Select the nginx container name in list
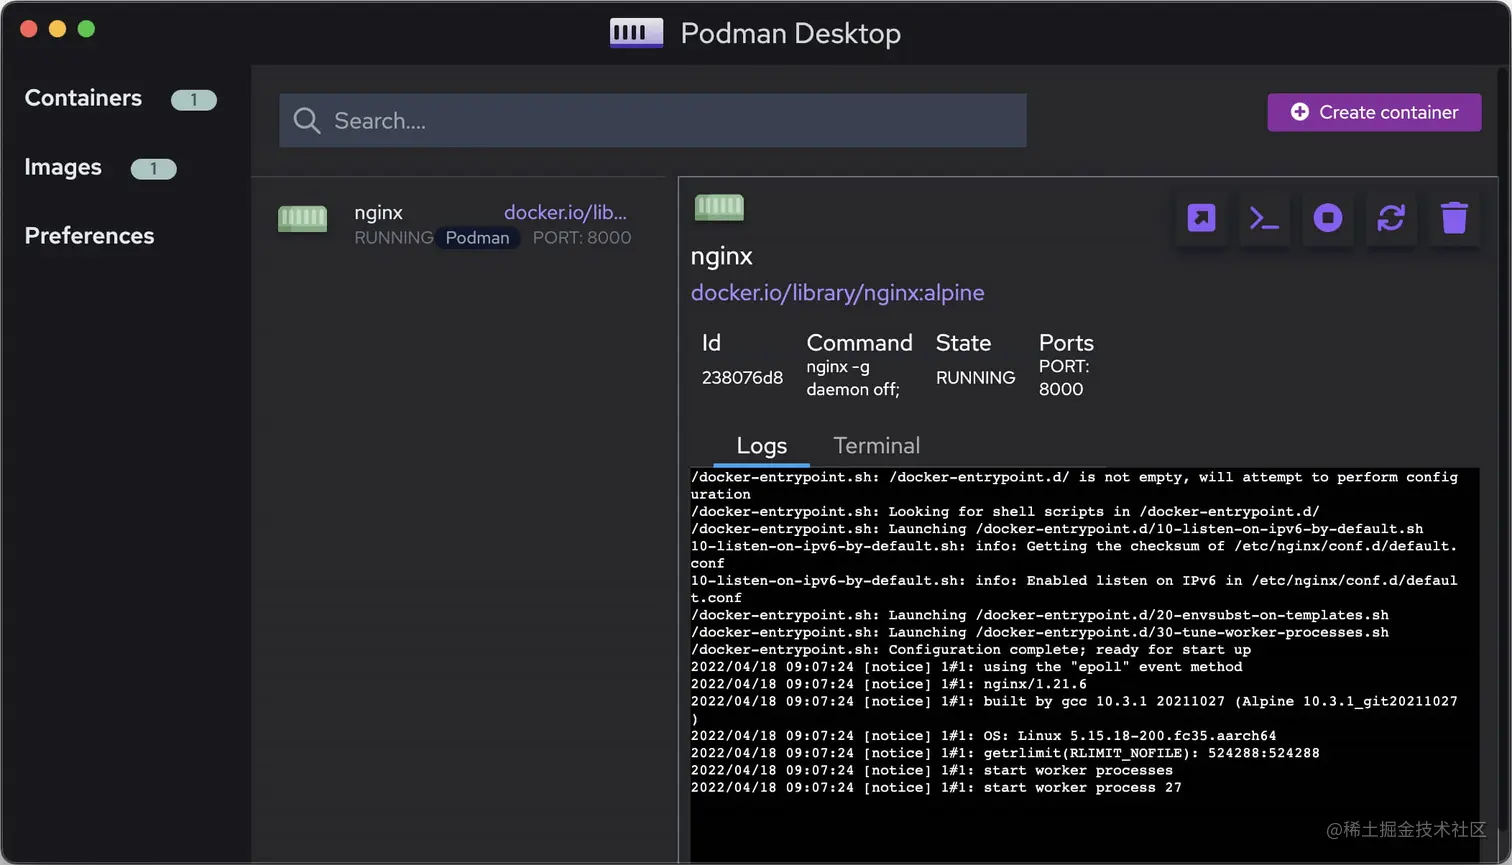Image resolution: width=1512 pixels, height=865 pixels. [x=378, y=212]
